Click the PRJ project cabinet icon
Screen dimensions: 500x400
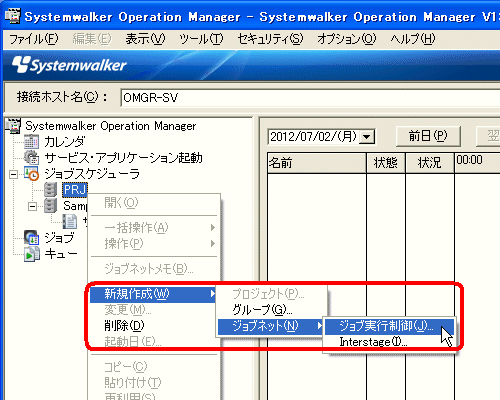(51, 189)
